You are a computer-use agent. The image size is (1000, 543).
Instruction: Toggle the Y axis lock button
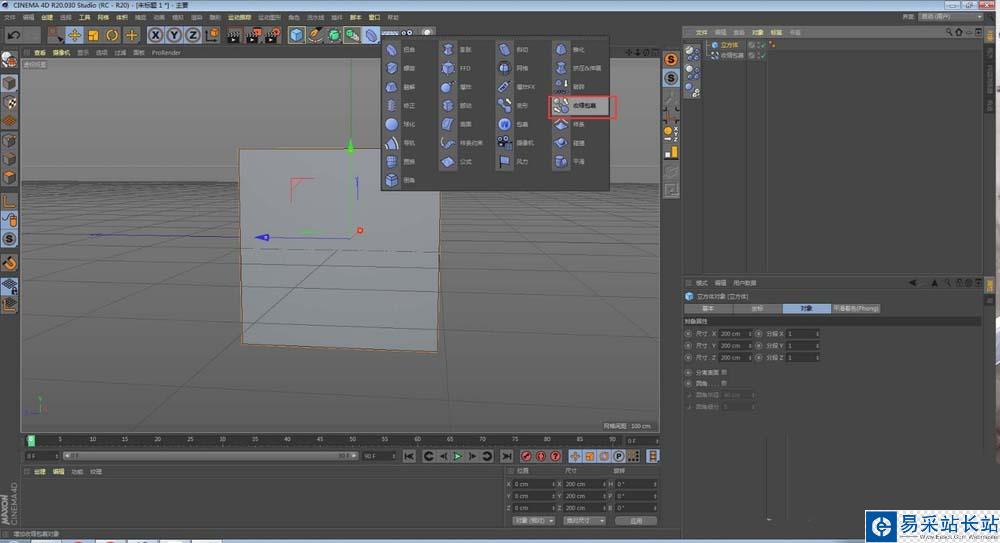pos(173,35)
